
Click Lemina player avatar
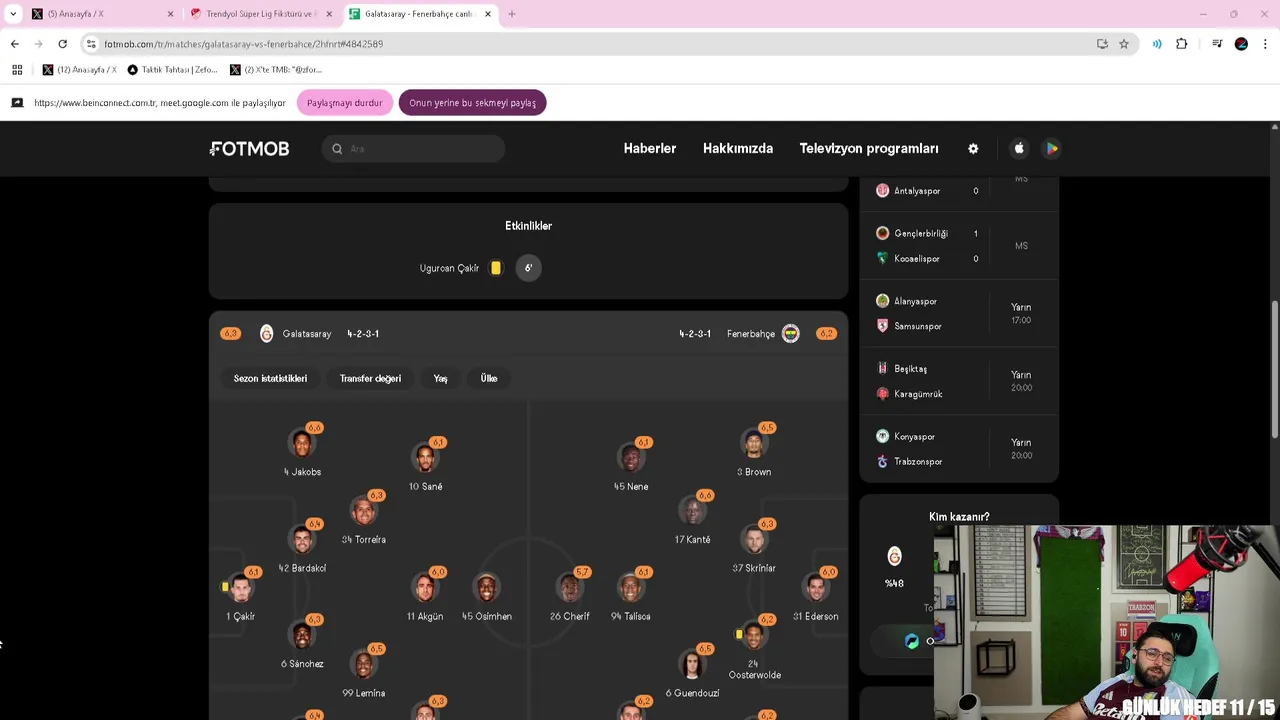click(x=364, y=664)
